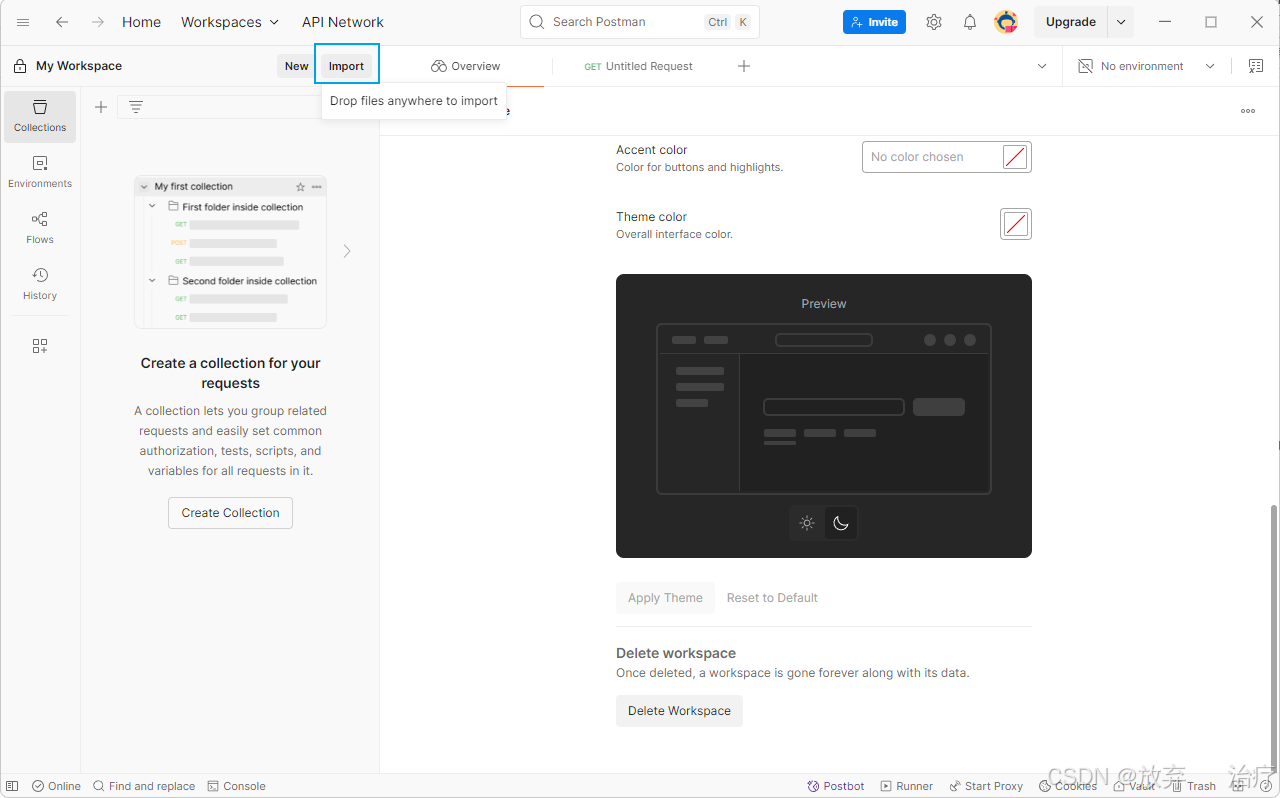Switch preview to dark theme moon icon
The width and height of the screenshot is (1280, 798).
coord(841,523)
